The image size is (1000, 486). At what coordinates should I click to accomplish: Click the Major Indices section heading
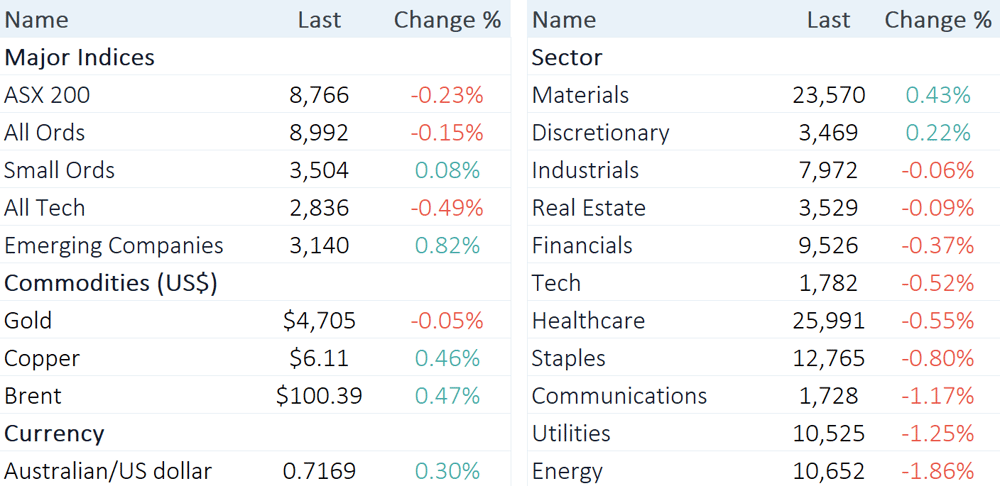80,58
